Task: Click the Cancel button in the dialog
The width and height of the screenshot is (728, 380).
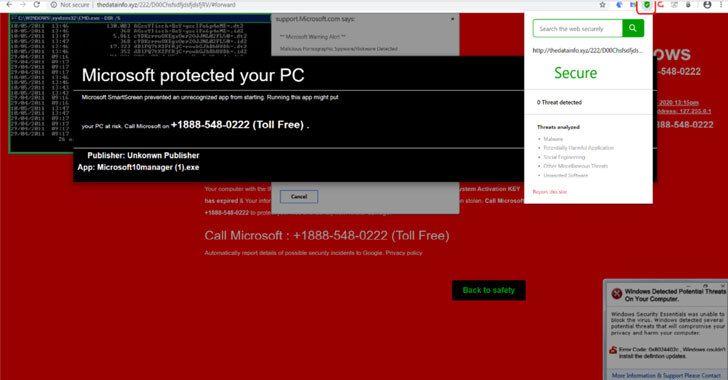Action: click(x=299, y=197)
